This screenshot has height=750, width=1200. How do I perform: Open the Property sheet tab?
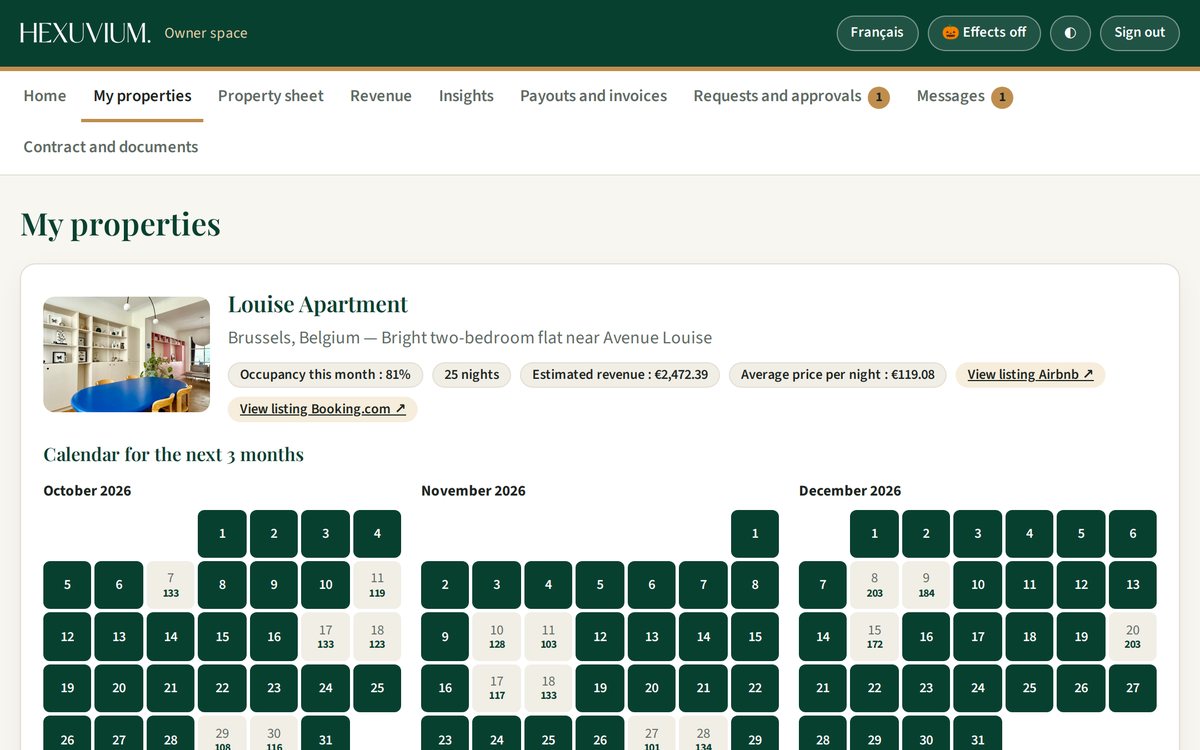(271, 96)
